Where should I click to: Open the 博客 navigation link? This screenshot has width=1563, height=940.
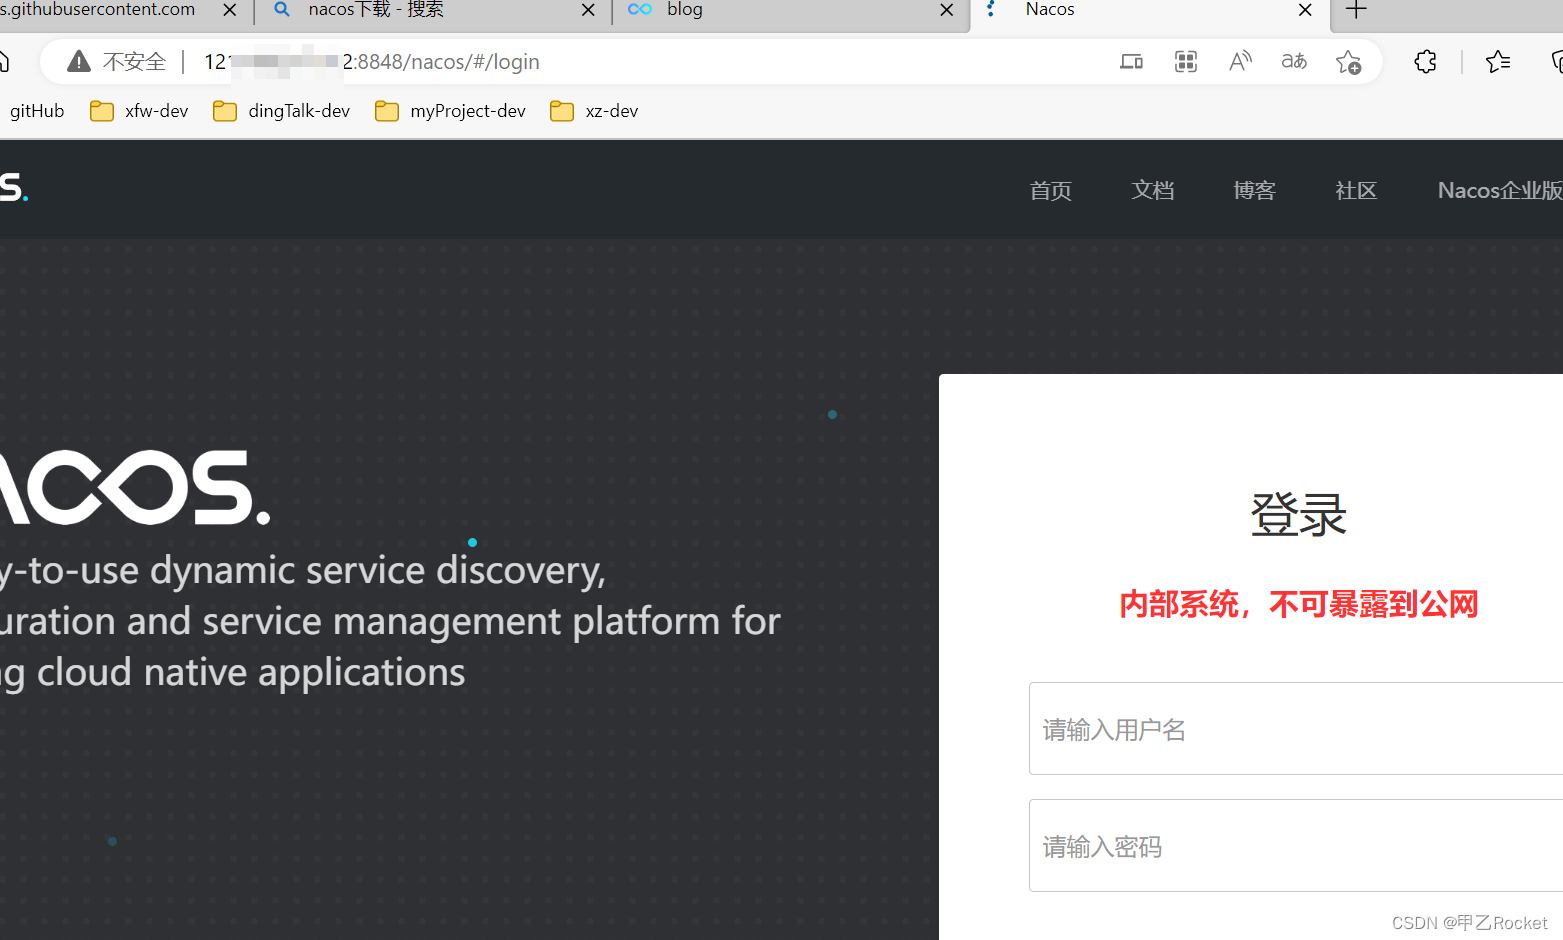[x=1254, y=190]
